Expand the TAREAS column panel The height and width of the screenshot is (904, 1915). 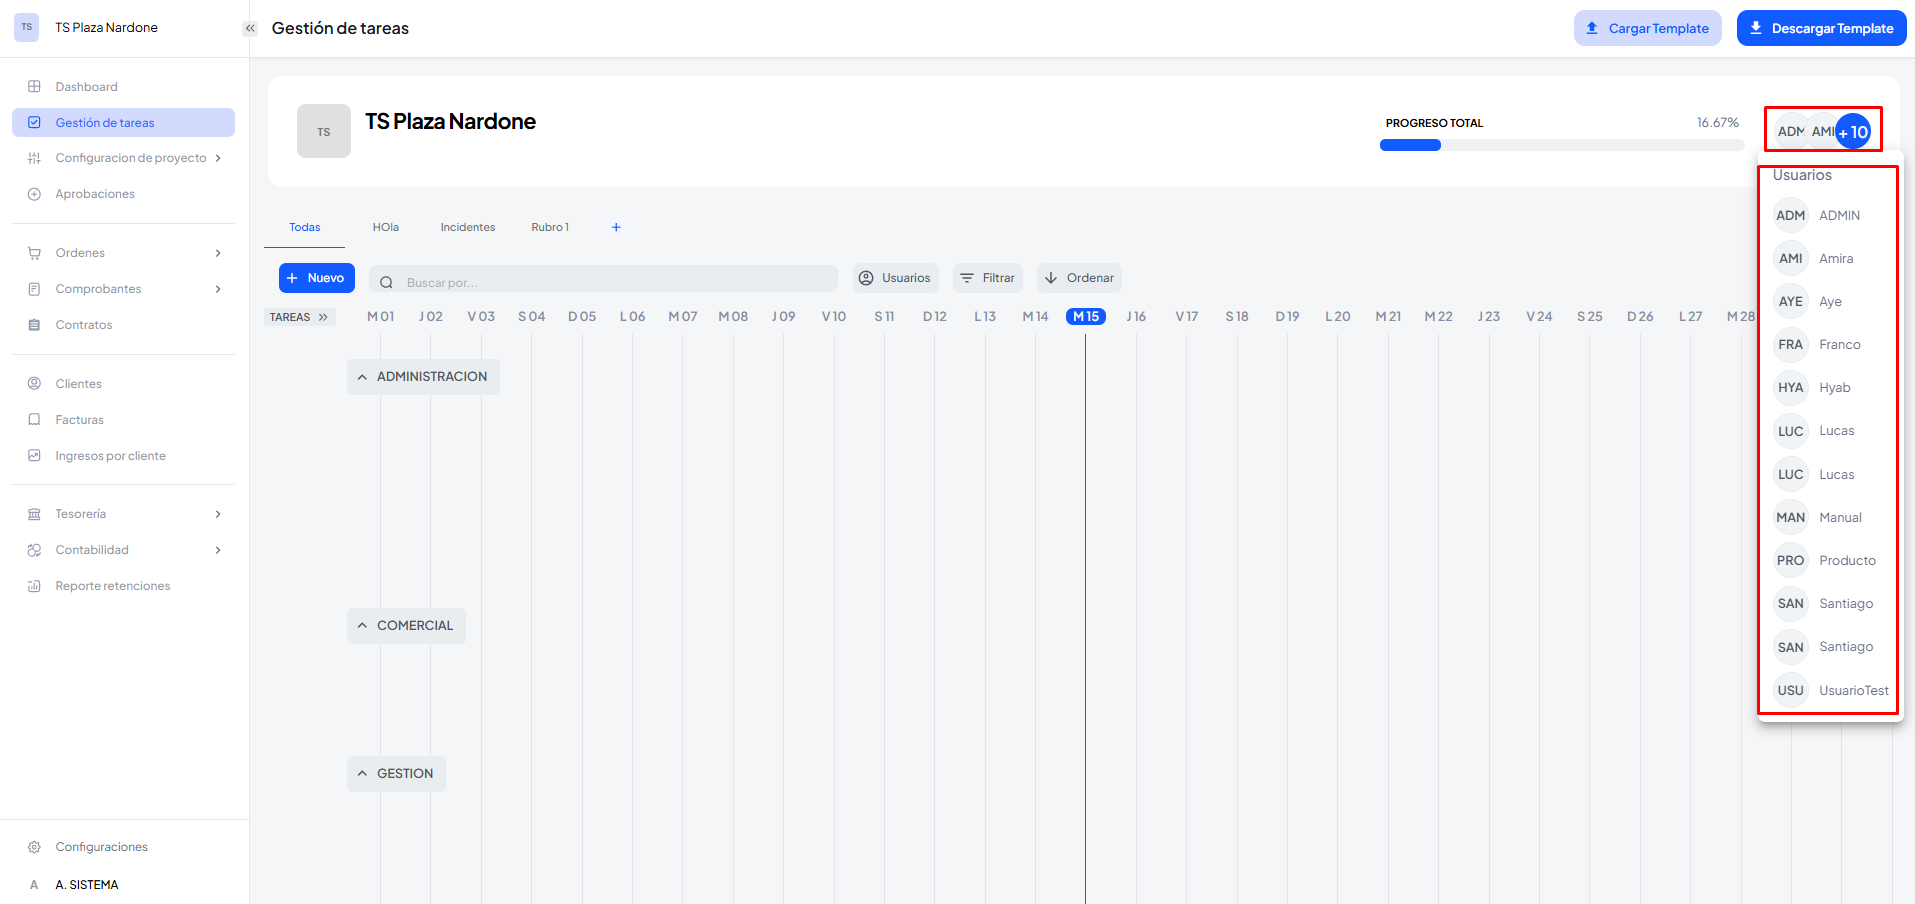tap(322, 317)
